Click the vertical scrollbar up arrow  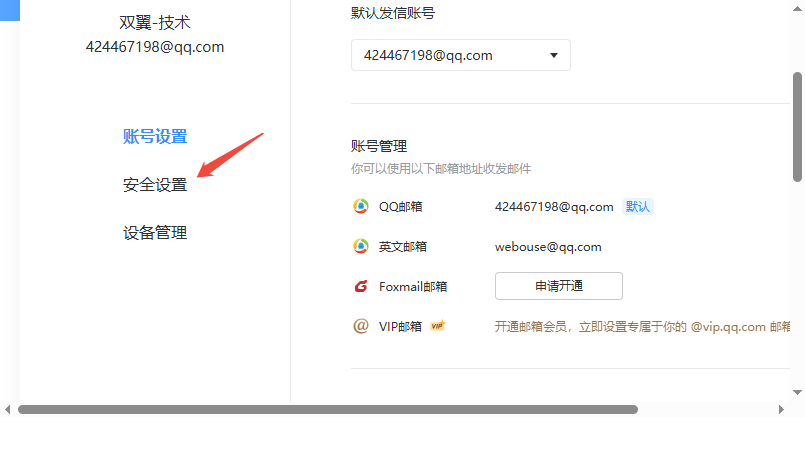(797, 9)
